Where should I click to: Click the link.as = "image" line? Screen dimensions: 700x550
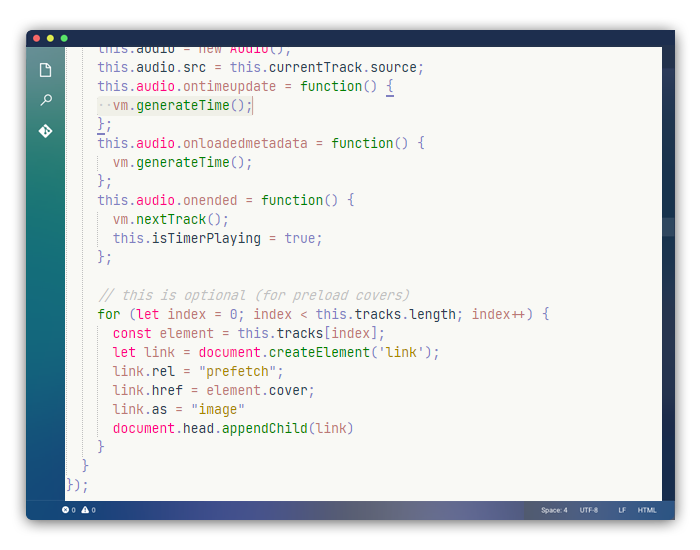pos(179,409)
